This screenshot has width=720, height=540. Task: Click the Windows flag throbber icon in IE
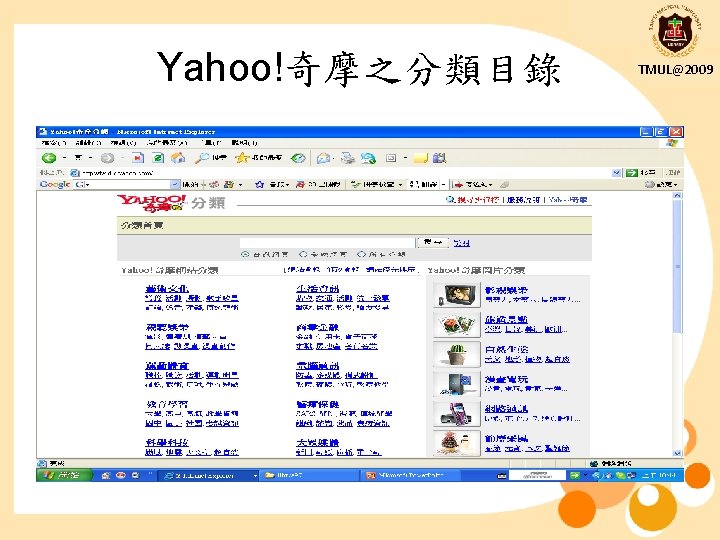(672, 143)
